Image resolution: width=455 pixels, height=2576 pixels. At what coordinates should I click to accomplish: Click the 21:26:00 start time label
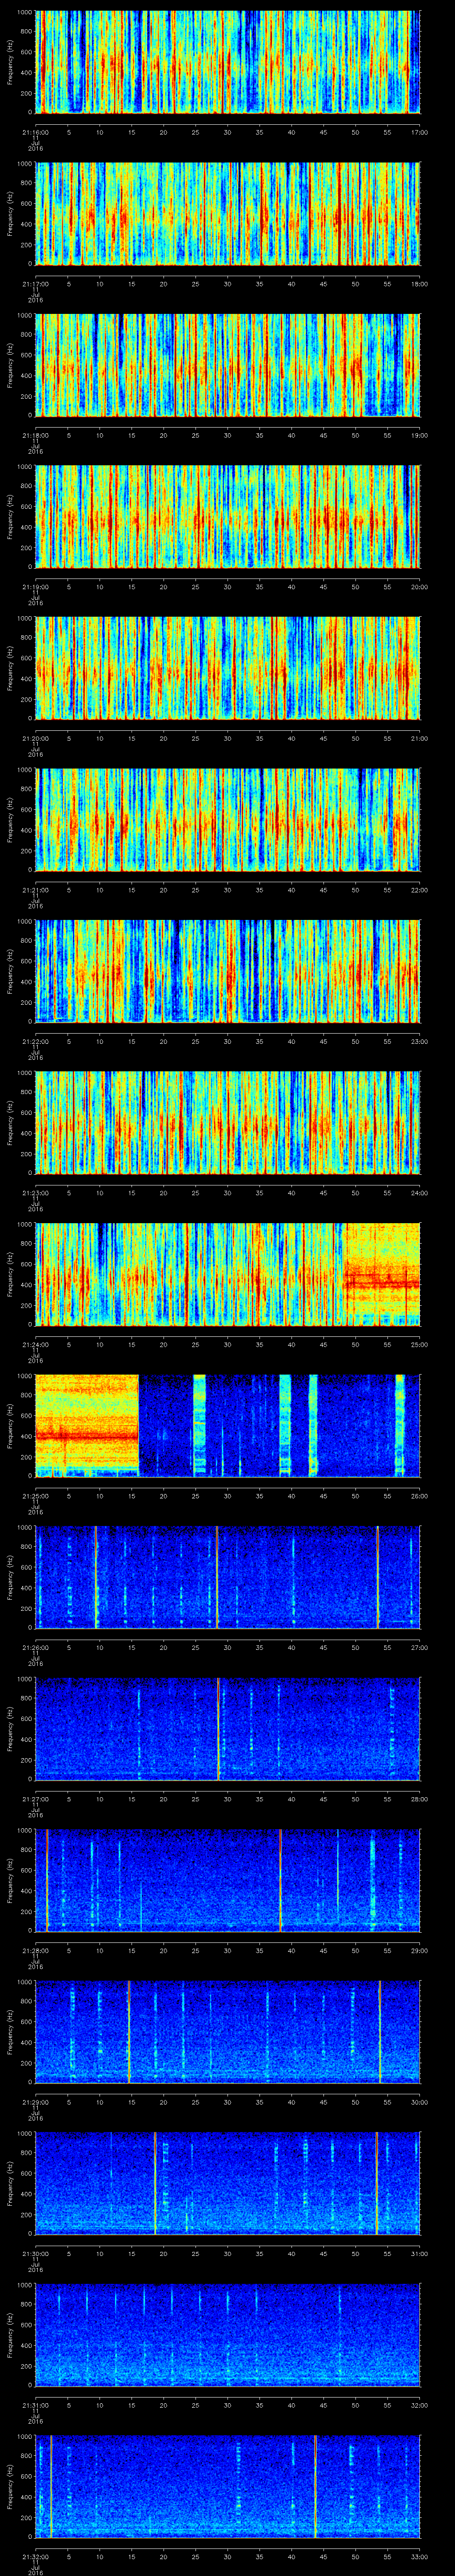35,1647
